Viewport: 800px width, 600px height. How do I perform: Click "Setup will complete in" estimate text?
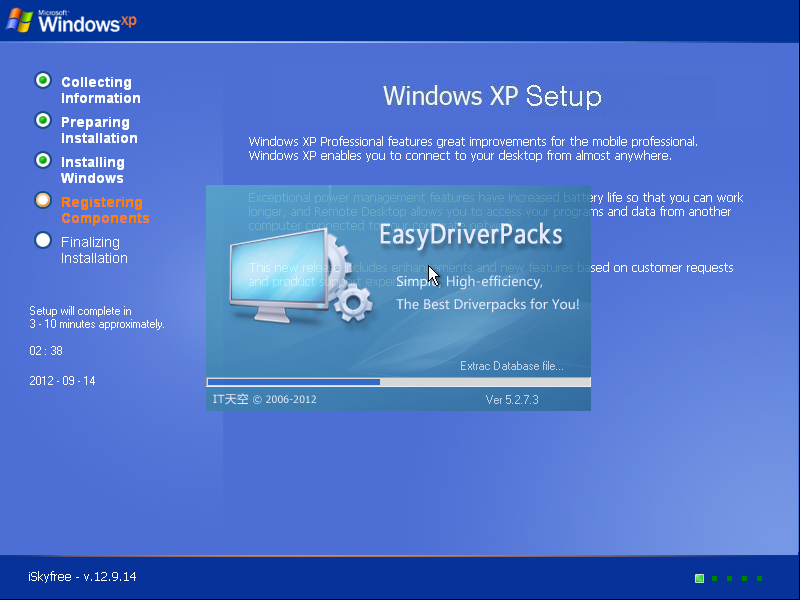[80, 311]
